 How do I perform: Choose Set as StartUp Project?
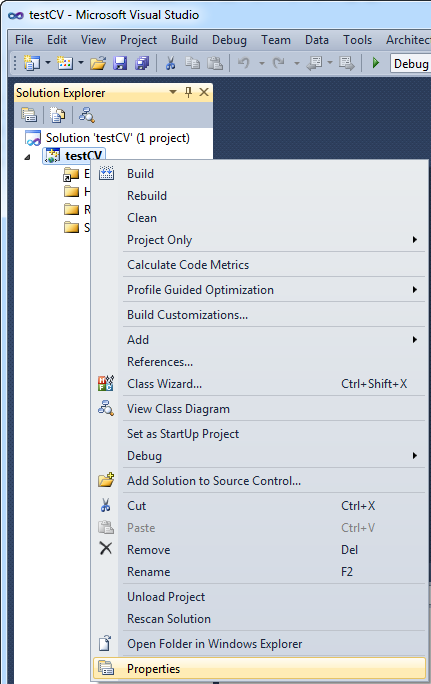(x=183, y=434)
